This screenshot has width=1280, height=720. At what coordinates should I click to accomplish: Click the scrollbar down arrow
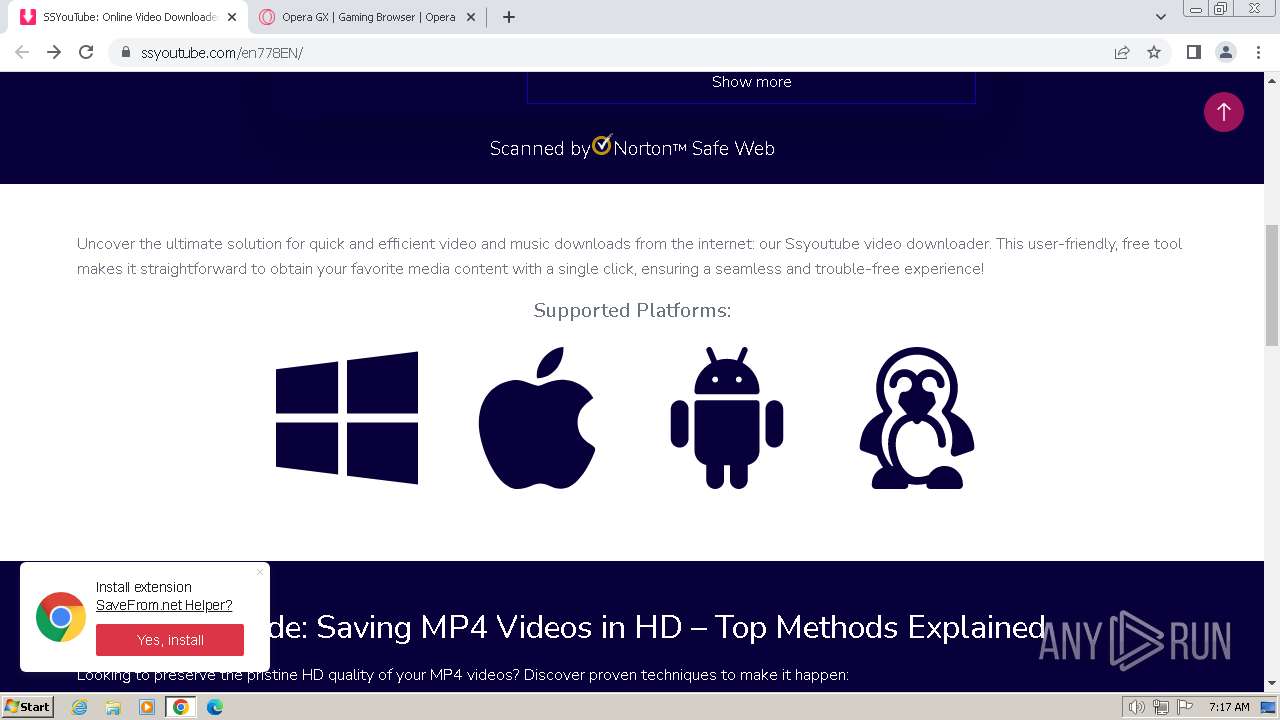(1272, 684)
